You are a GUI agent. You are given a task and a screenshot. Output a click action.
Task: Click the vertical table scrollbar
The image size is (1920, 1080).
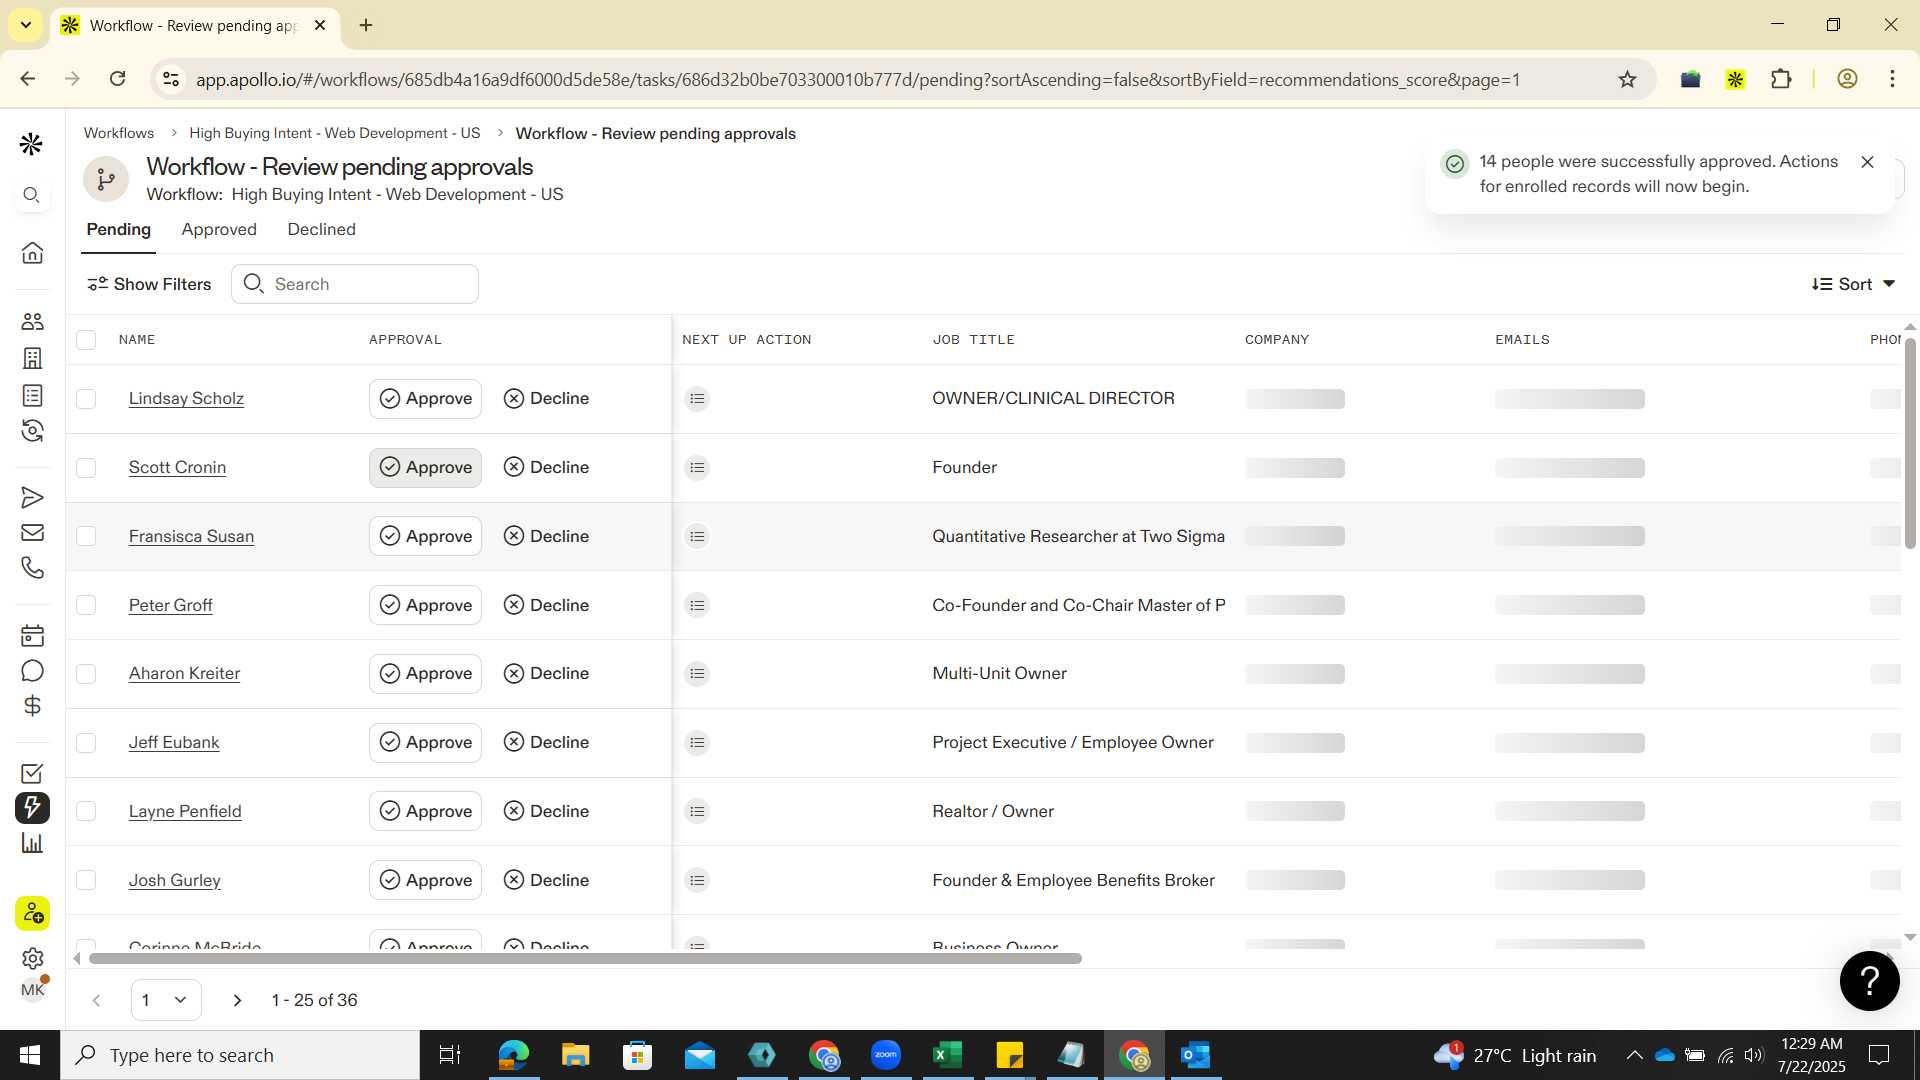[1910, 443]
